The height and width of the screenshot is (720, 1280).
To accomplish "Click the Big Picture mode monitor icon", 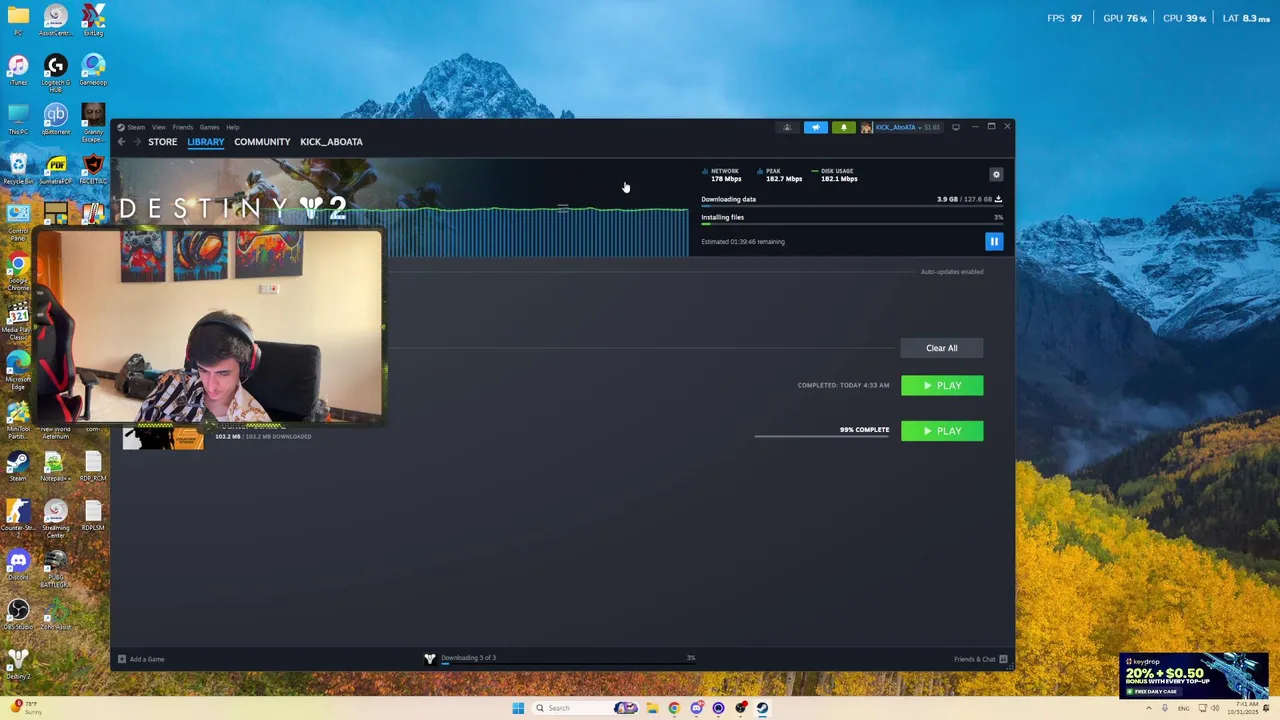I will click(956, 127).
